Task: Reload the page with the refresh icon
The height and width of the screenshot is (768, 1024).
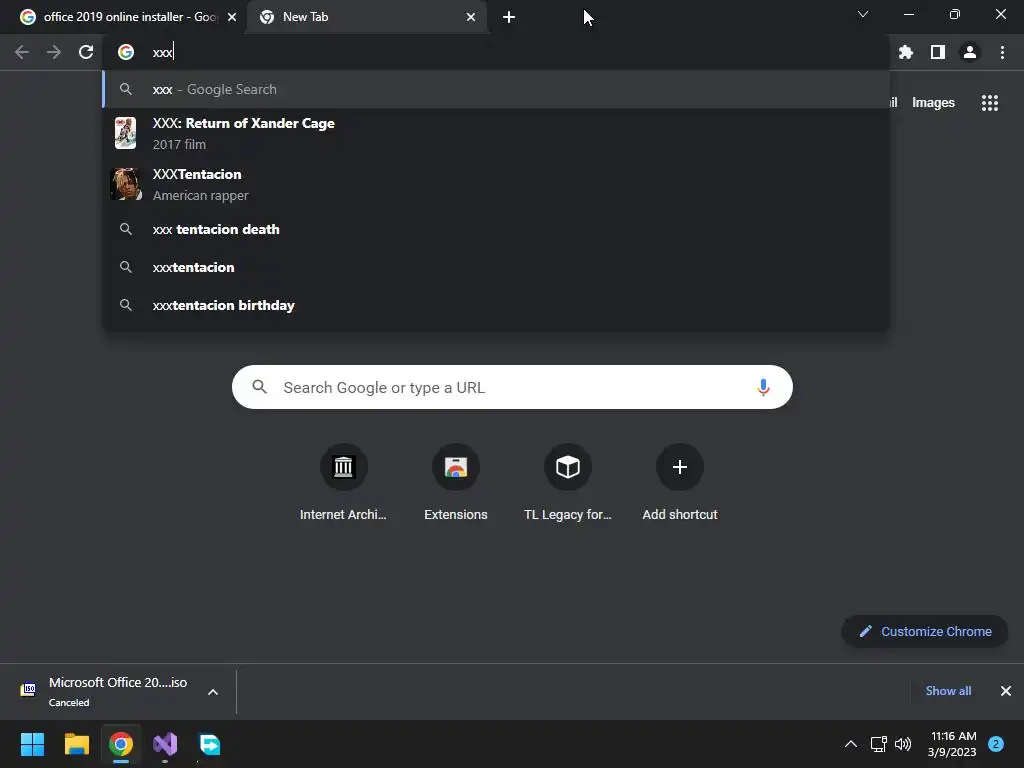Action: coord(86,52)
